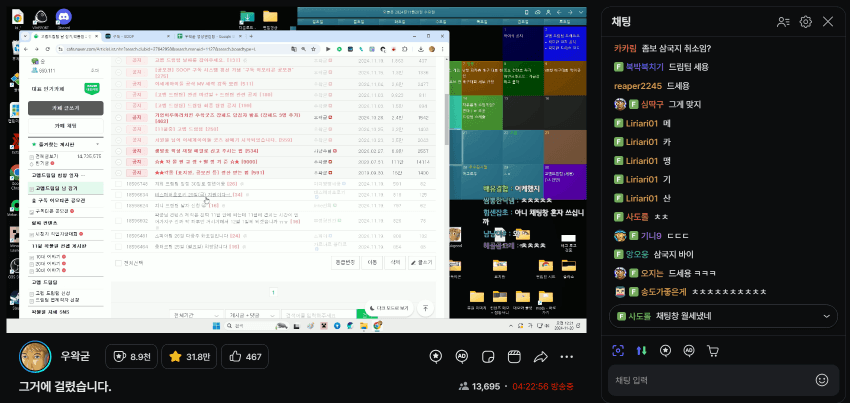Screen dimensions: 850x403
Task: Open chat settings gear icon
Action: coord(805,21)
